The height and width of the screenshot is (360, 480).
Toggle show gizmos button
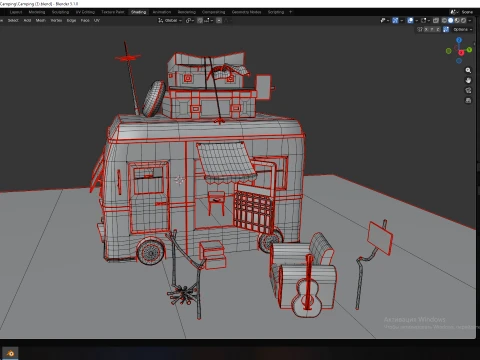[x=395, y=20]
